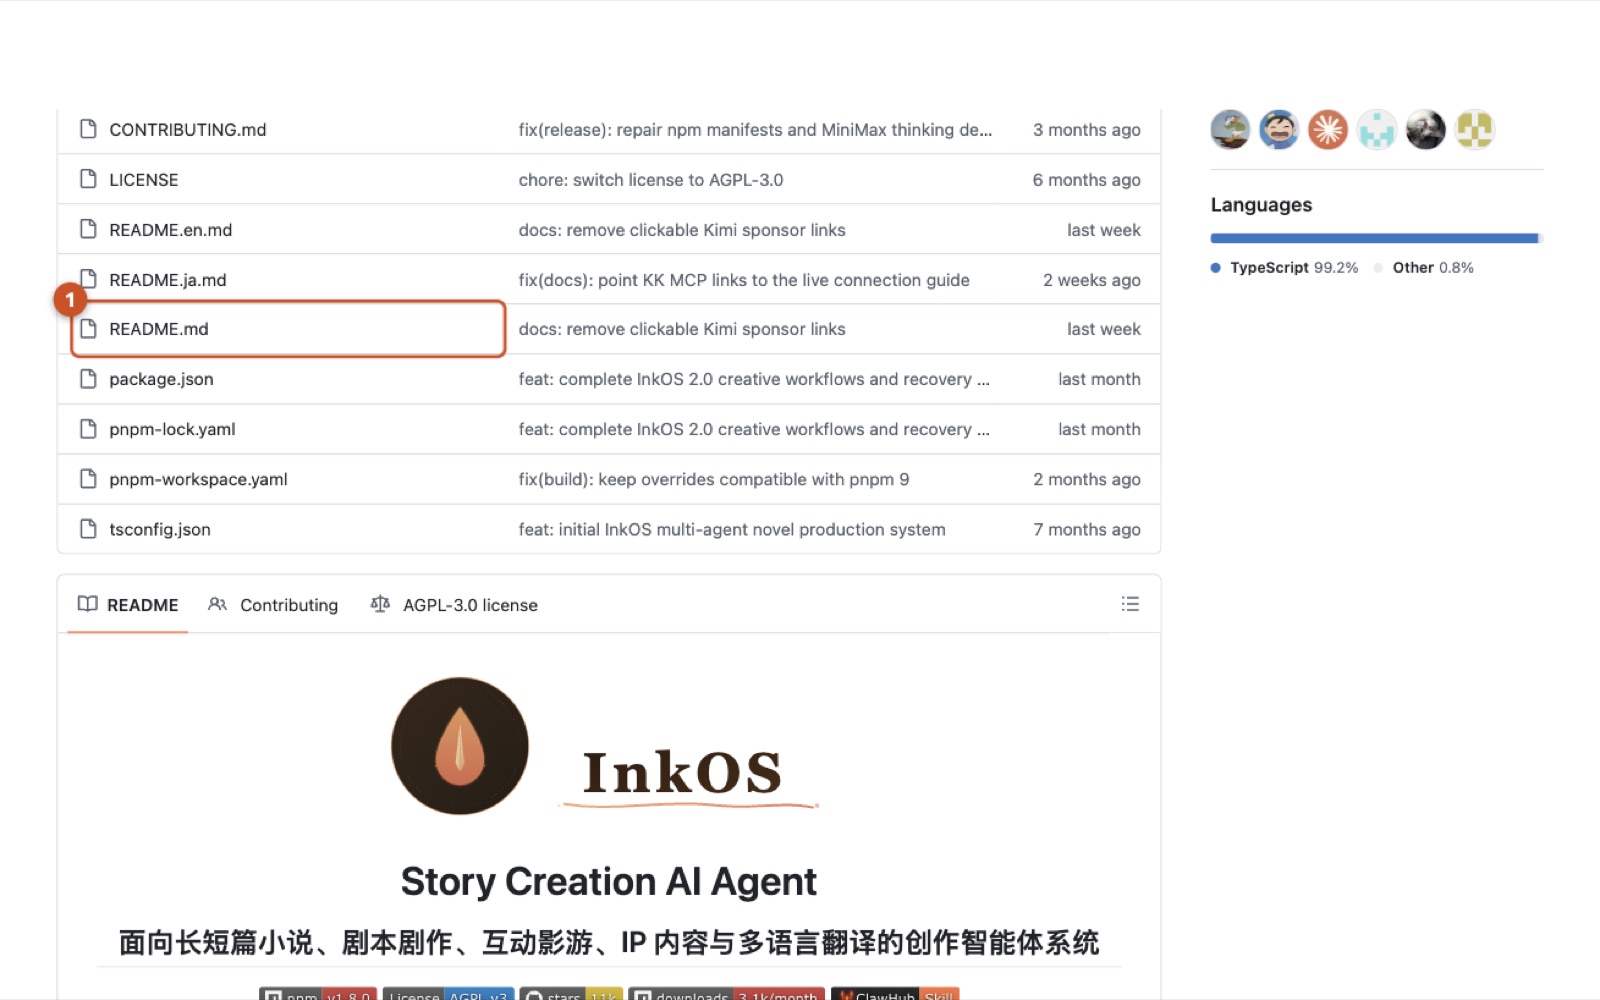The image size is (1600, 1000).
Task: Click the file icon next to LICENSE
Action: tap(88, 179)
